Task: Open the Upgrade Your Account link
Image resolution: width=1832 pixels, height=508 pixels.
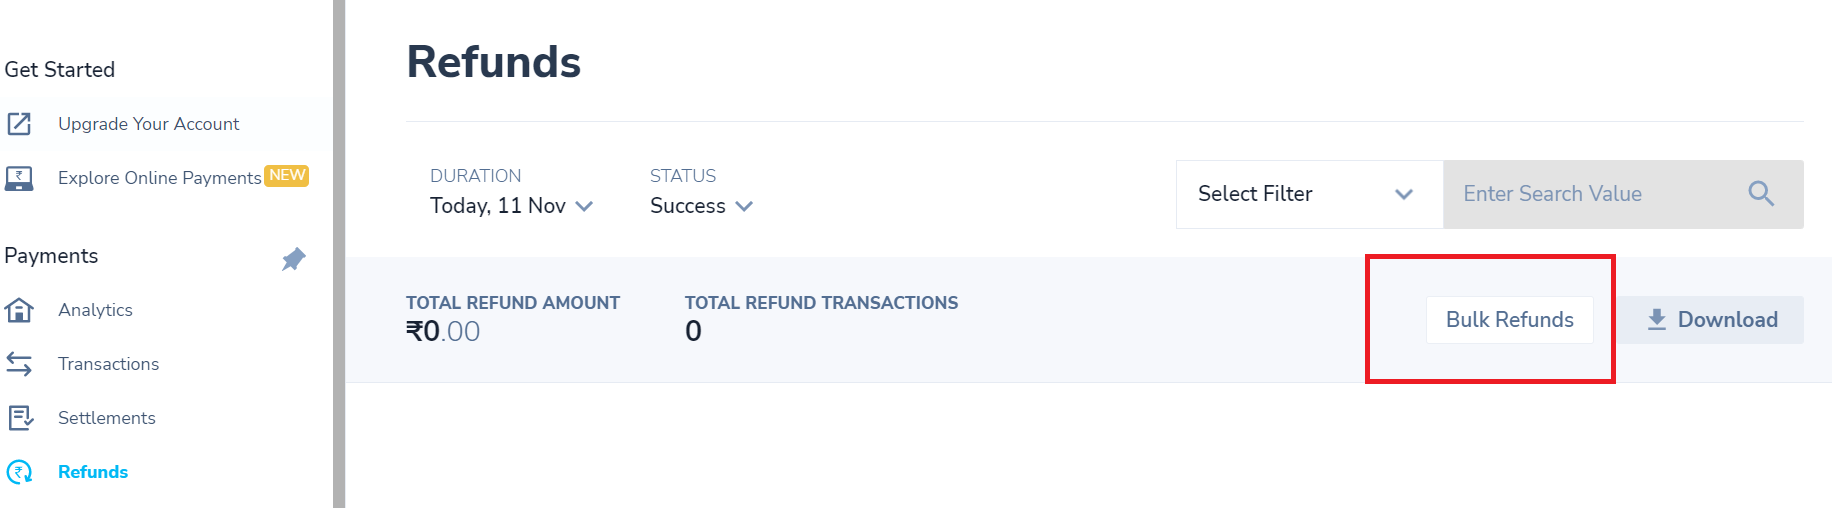Action: click(149, 124)
